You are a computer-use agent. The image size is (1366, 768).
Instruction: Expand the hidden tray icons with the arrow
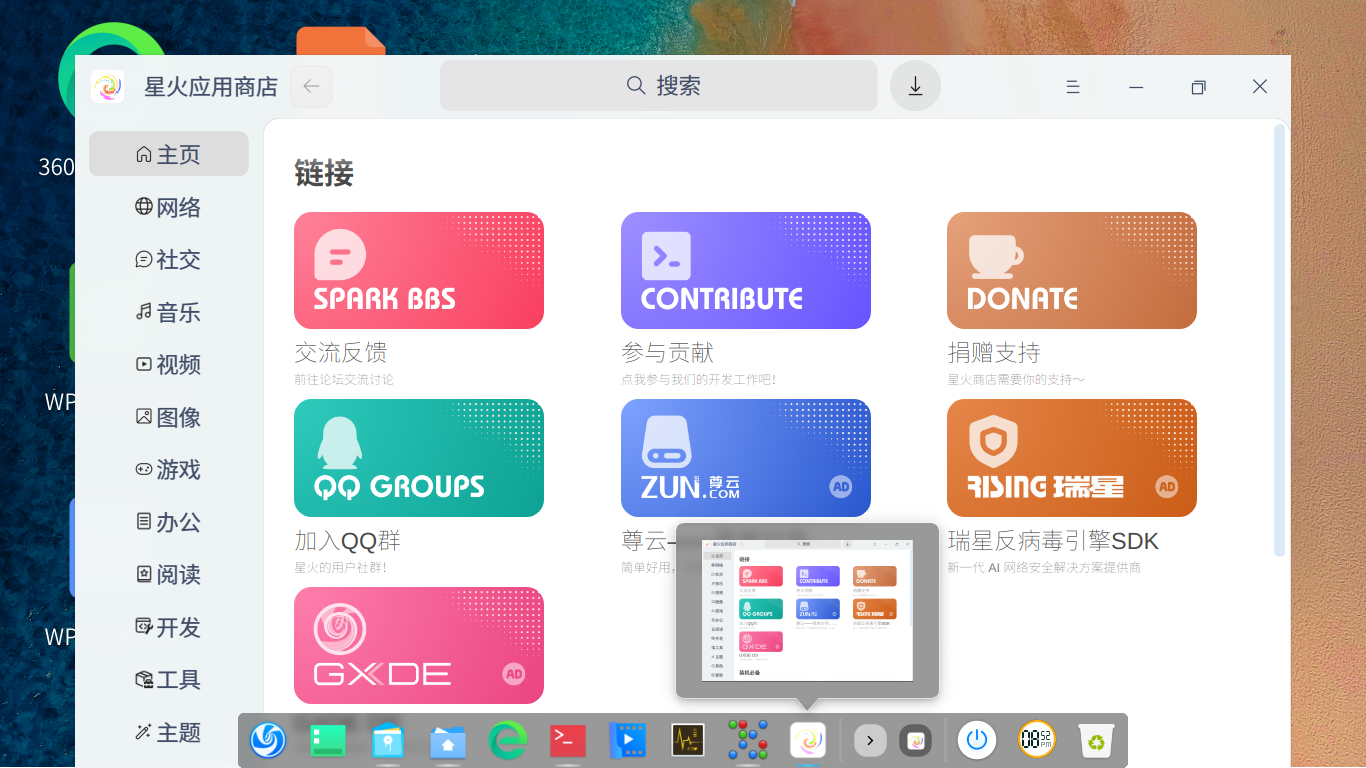tap(869, 740)
